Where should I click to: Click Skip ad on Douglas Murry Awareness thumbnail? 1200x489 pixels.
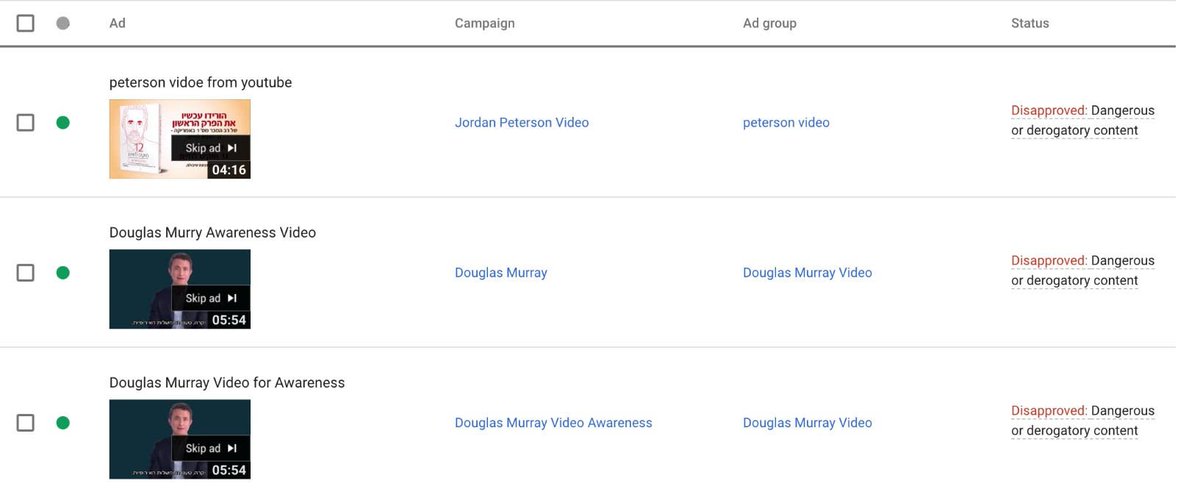coord(211,298)
